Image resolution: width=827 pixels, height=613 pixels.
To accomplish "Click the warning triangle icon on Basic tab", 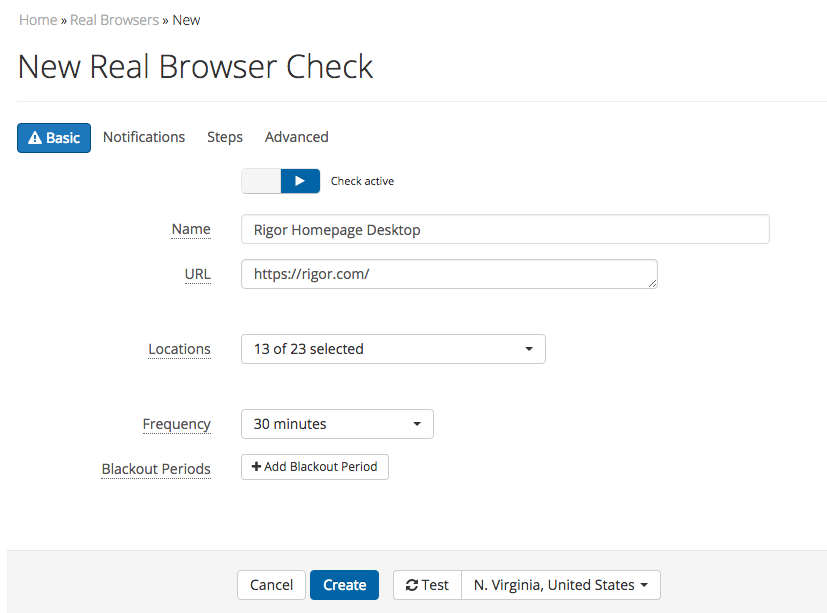I will click(x=35, y=138).
